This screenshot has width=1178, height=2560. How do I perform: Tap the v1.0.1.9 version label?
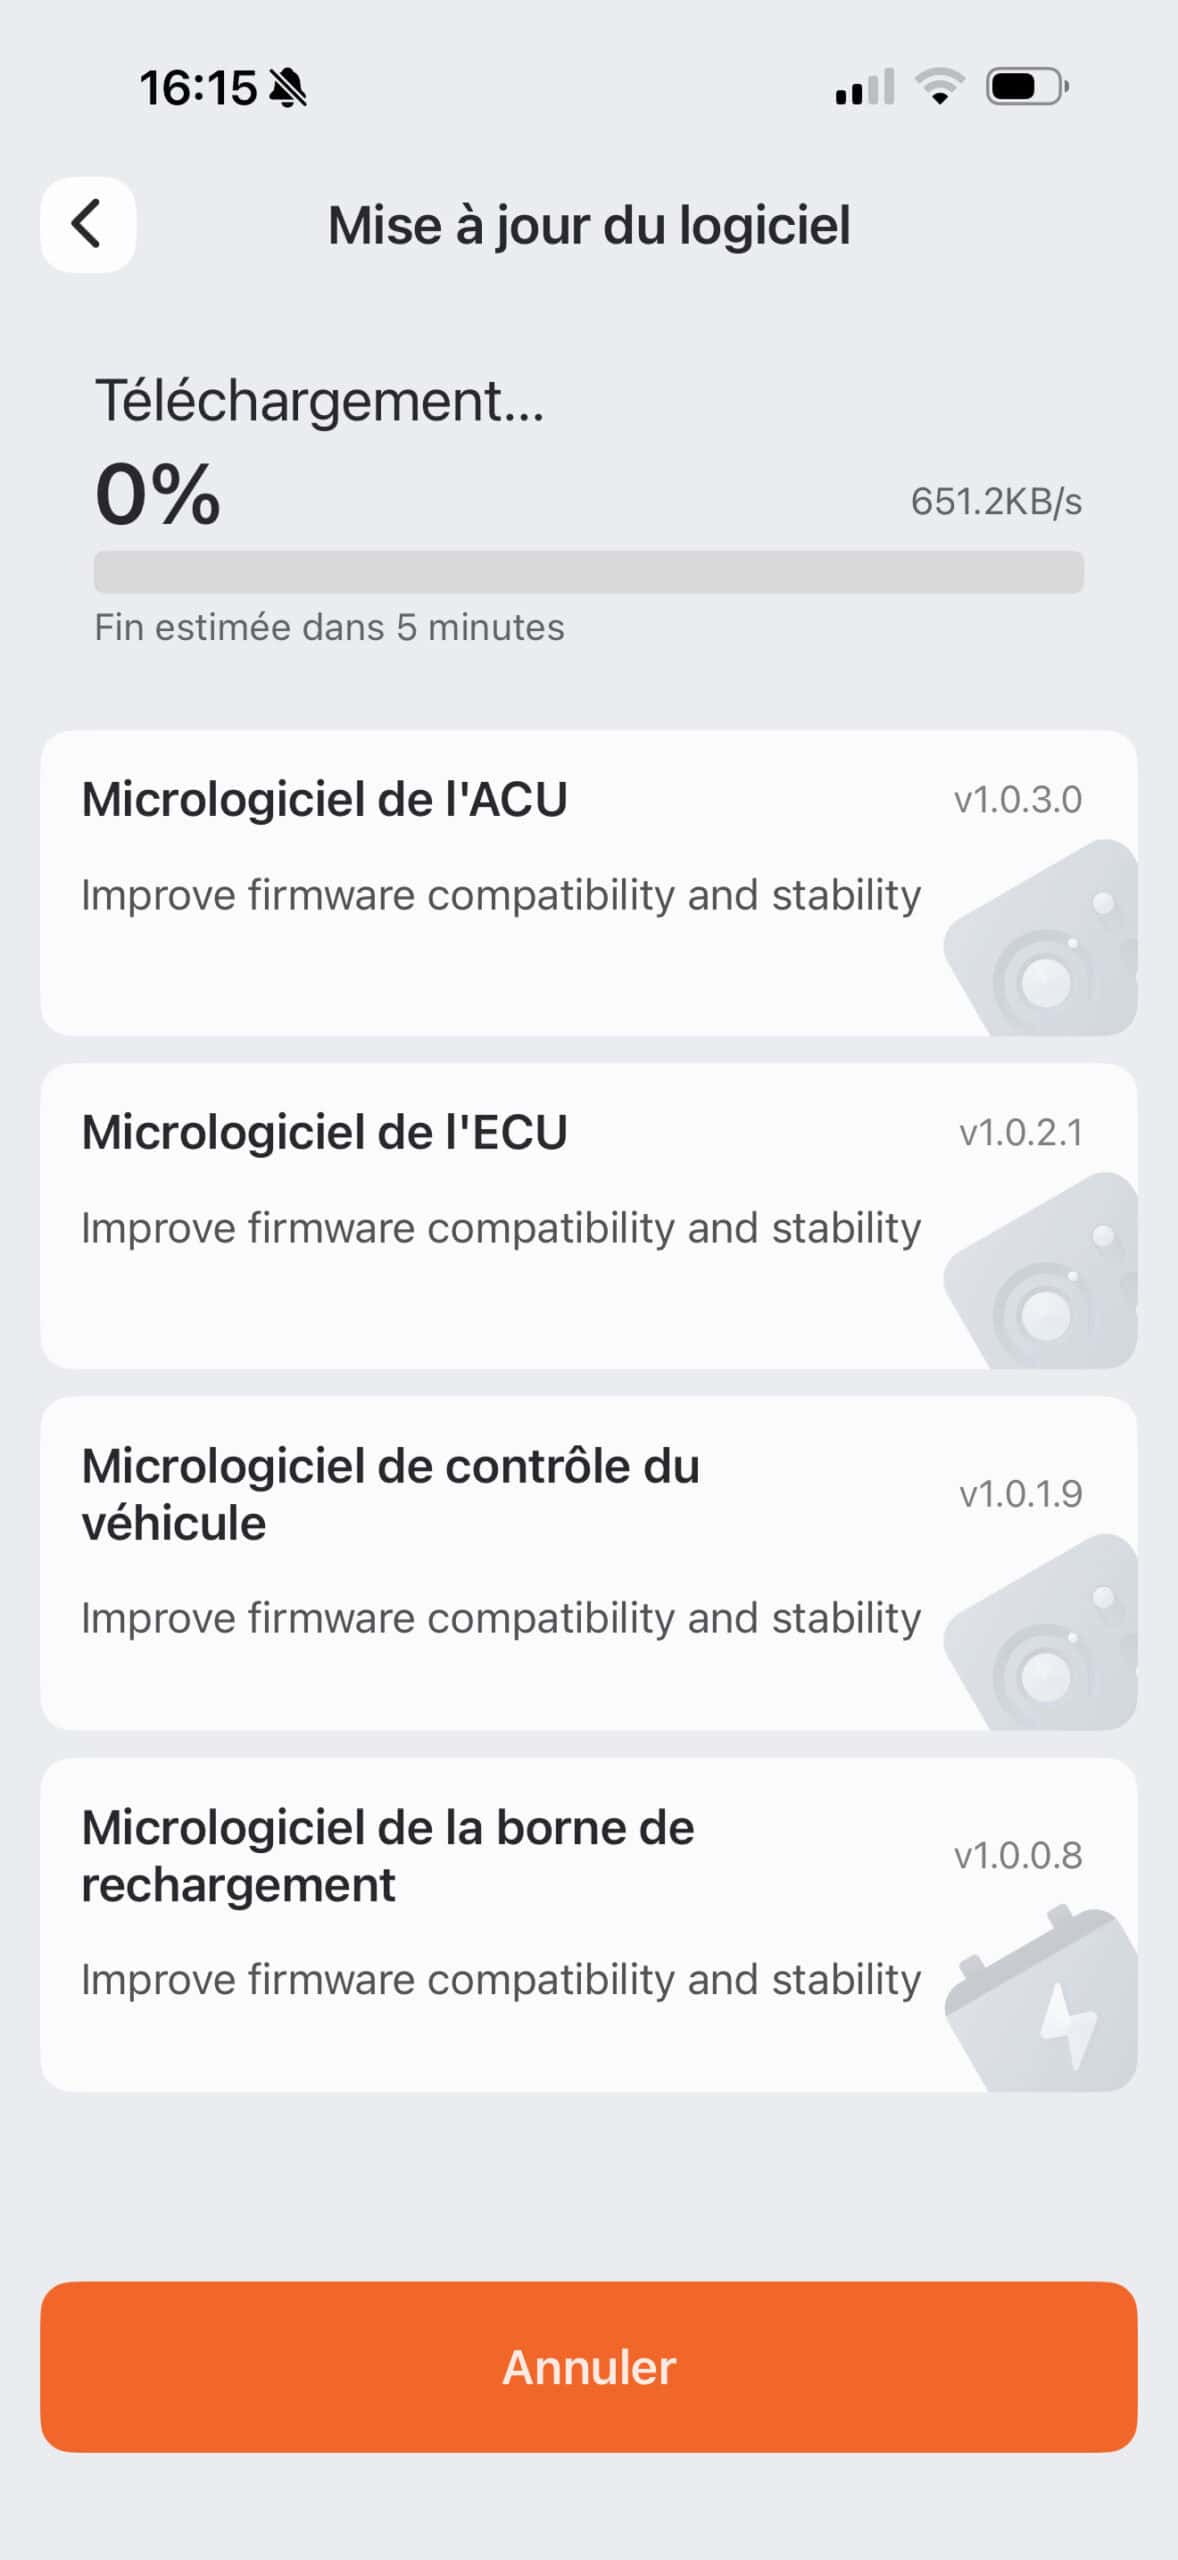[x=1020, y=1494]
